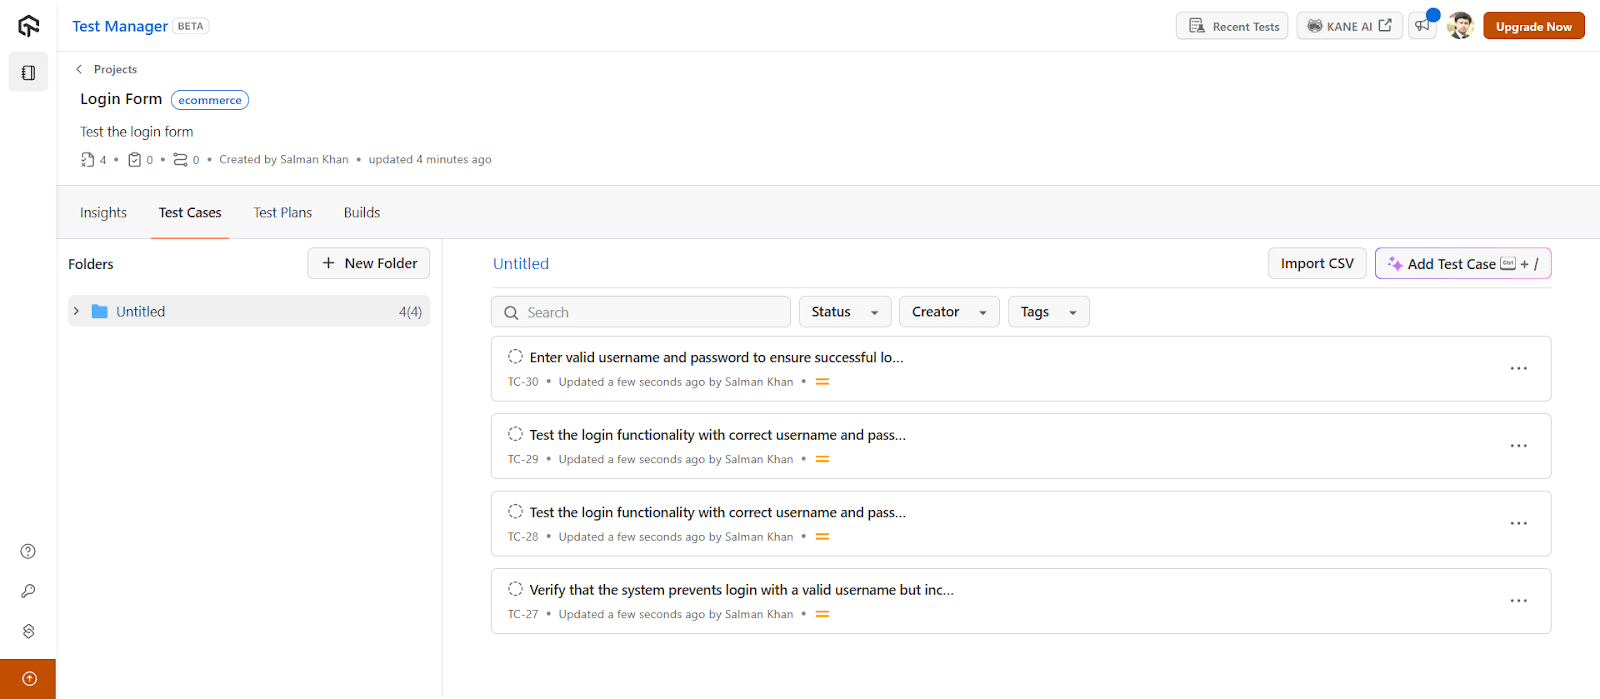Open the three-dot menu for TC-30
The image size is (1600, 699).
click(x=1518, y=368)
